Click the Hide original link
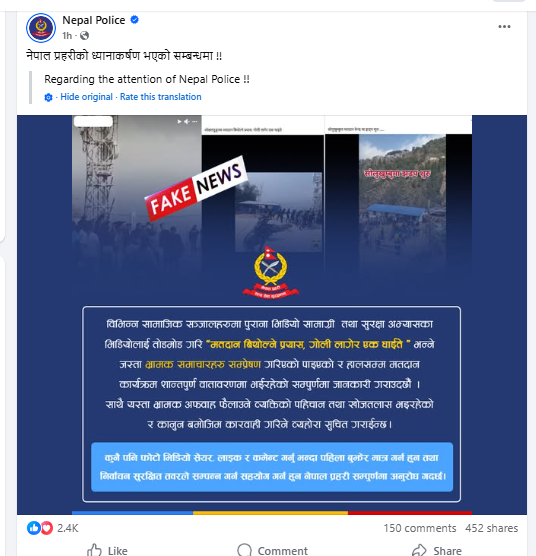Viewport: 536px width, 556px height. pyautogui.click(x=86, y=97)
